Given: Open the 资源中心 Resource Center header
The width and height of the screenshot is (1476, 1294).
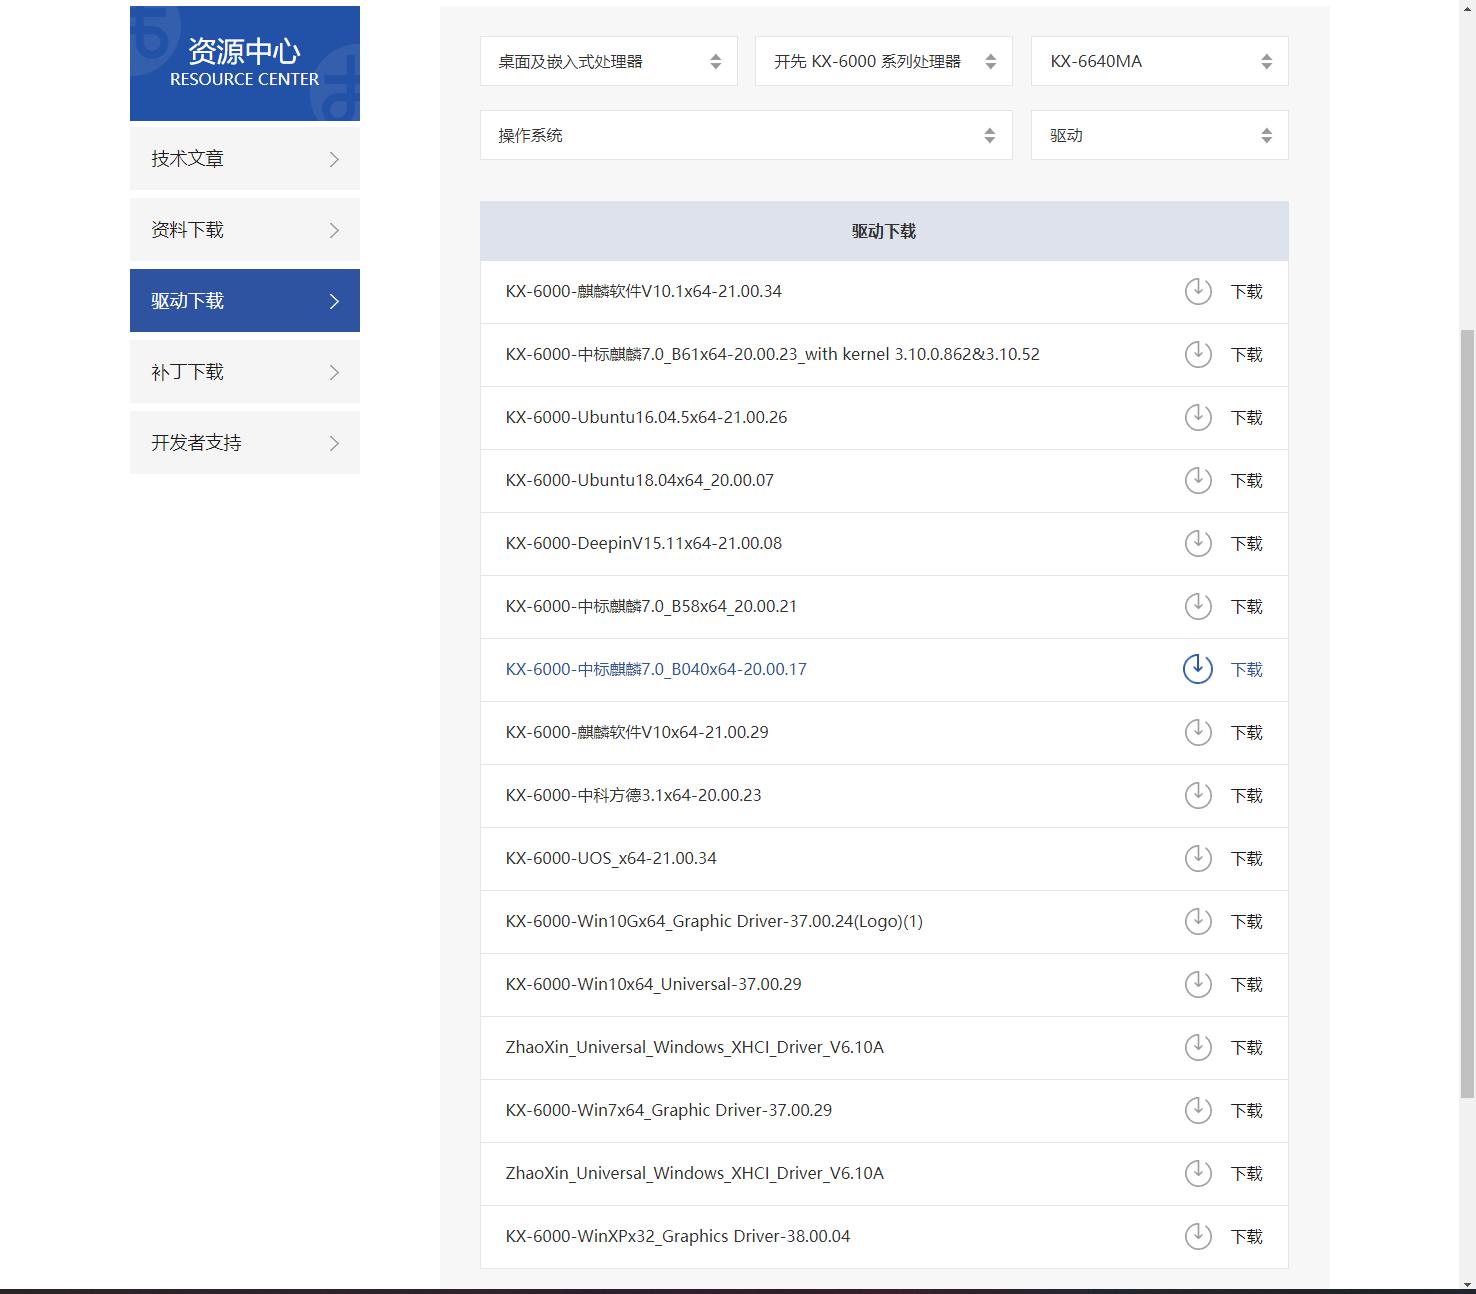Looking at the screenshot, I should 244,62.
